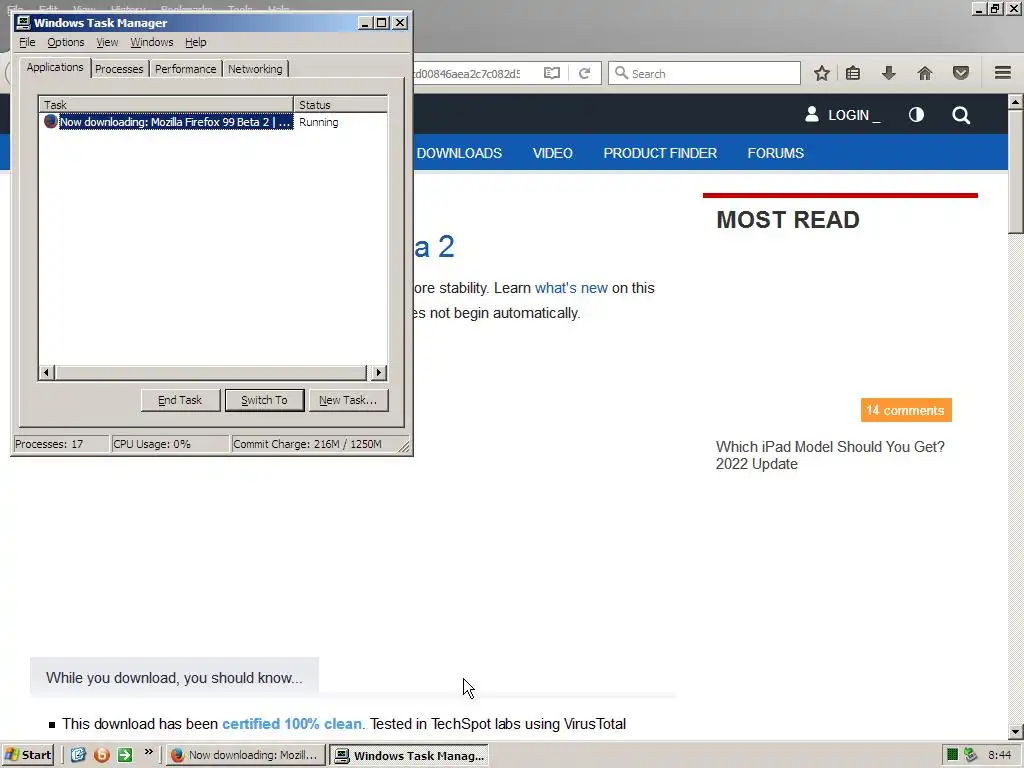This screenshot has height=768, width=1024.
Task: Click CPU usage tray icon
Action: (x=952, y=755)
